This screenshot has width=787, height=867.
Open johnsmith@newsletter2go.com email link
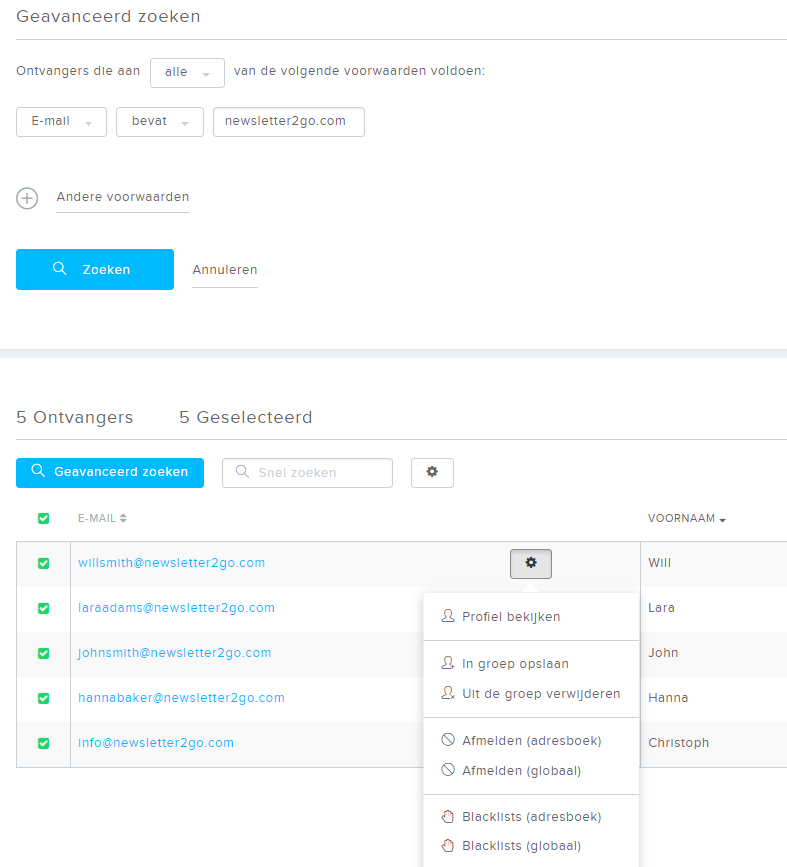click(x=175, y=653)
